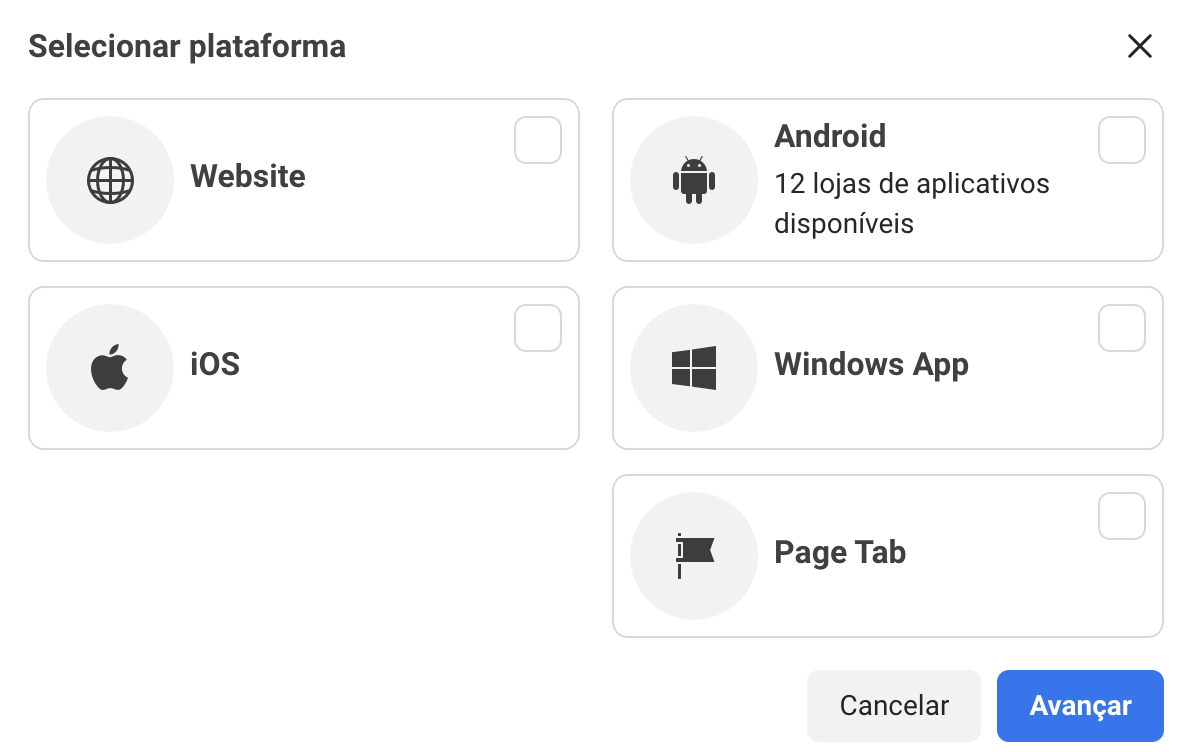Click the Page Tab label text

point(840,552)
